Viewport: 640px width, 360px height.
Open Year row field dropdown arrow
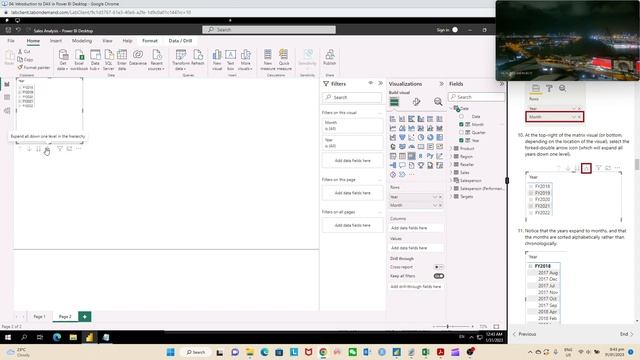click(435, 197)
